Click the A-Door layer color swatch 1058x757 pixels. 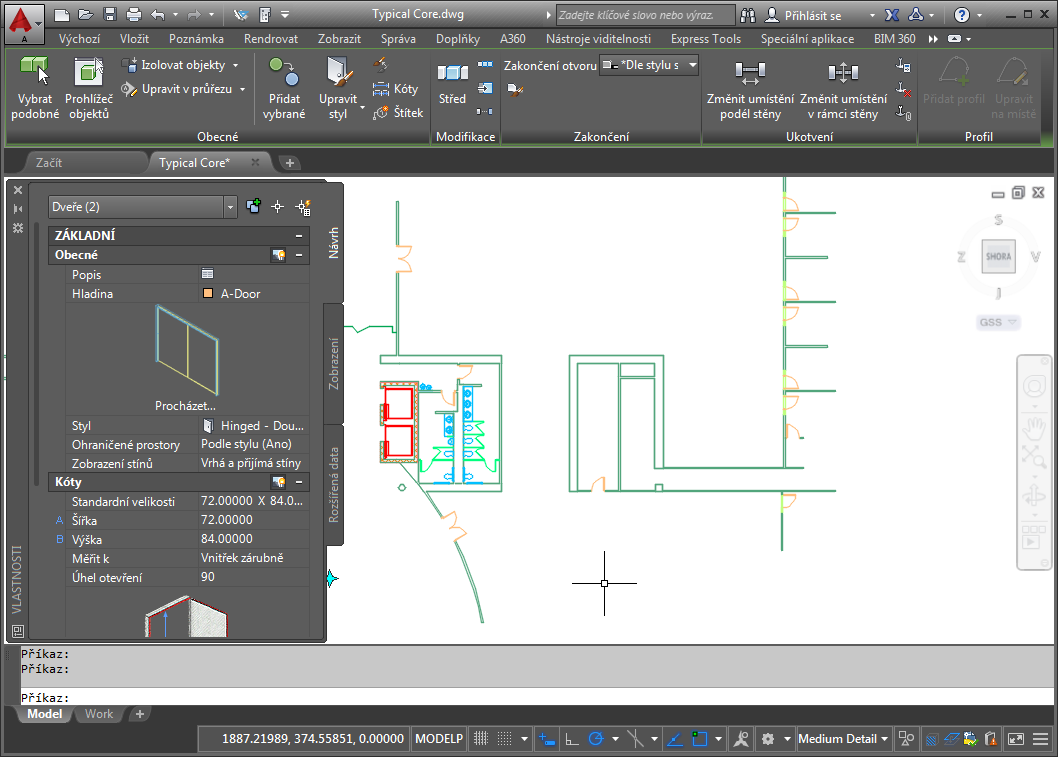pyautogui.click(x=208, y=294)
